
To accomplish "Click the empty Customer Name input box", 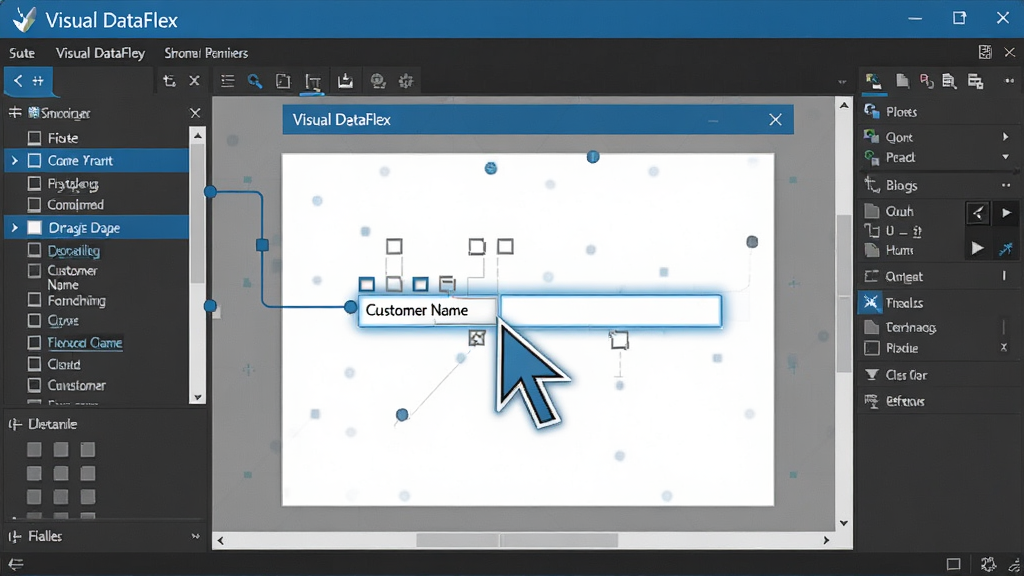I will (x=611, y=310).
